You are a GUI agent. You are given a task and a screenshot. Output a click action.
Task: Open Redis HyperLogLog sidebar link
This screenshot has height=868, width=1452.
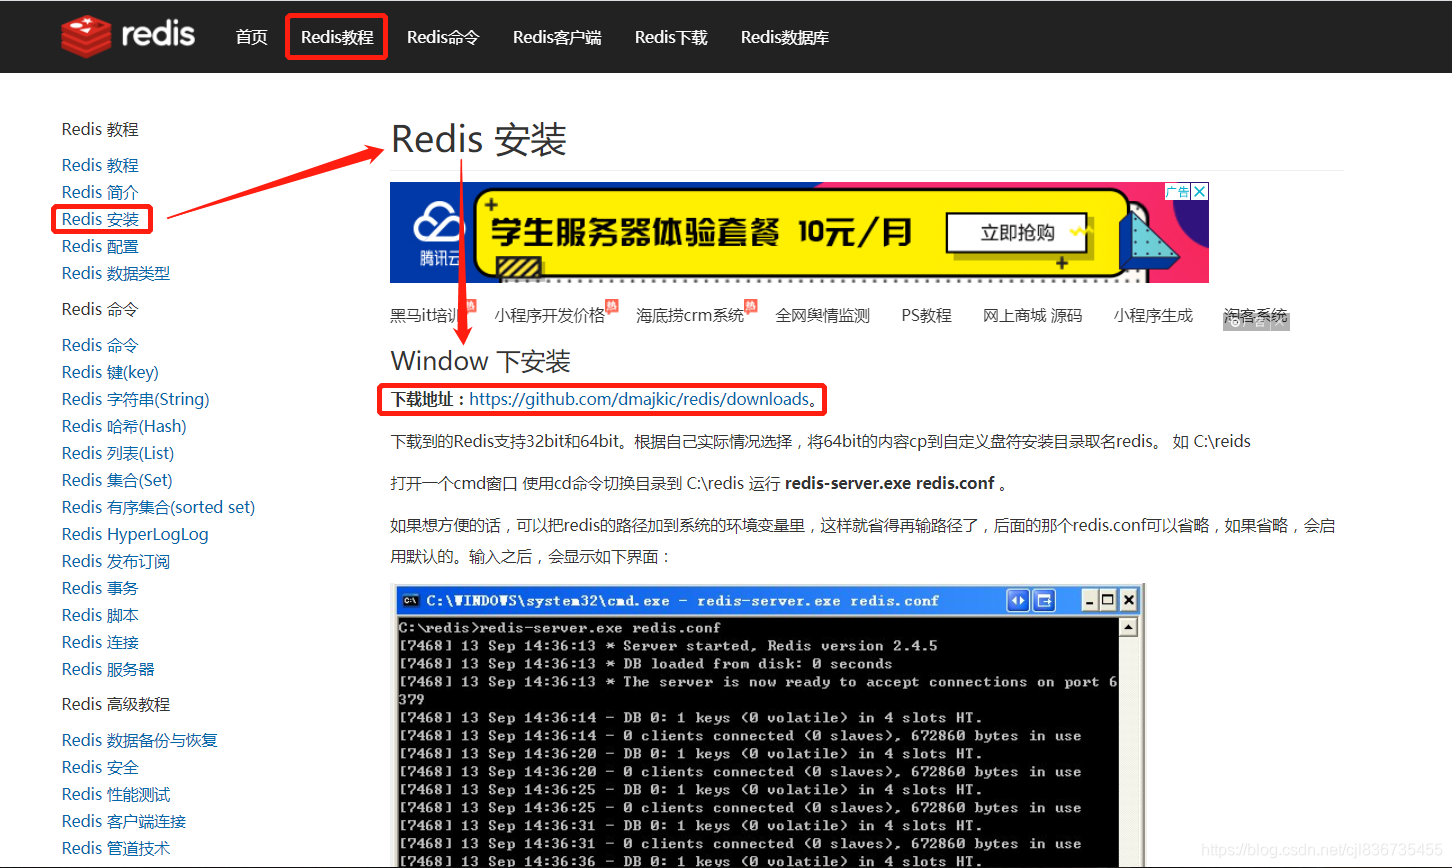point(135,534)
